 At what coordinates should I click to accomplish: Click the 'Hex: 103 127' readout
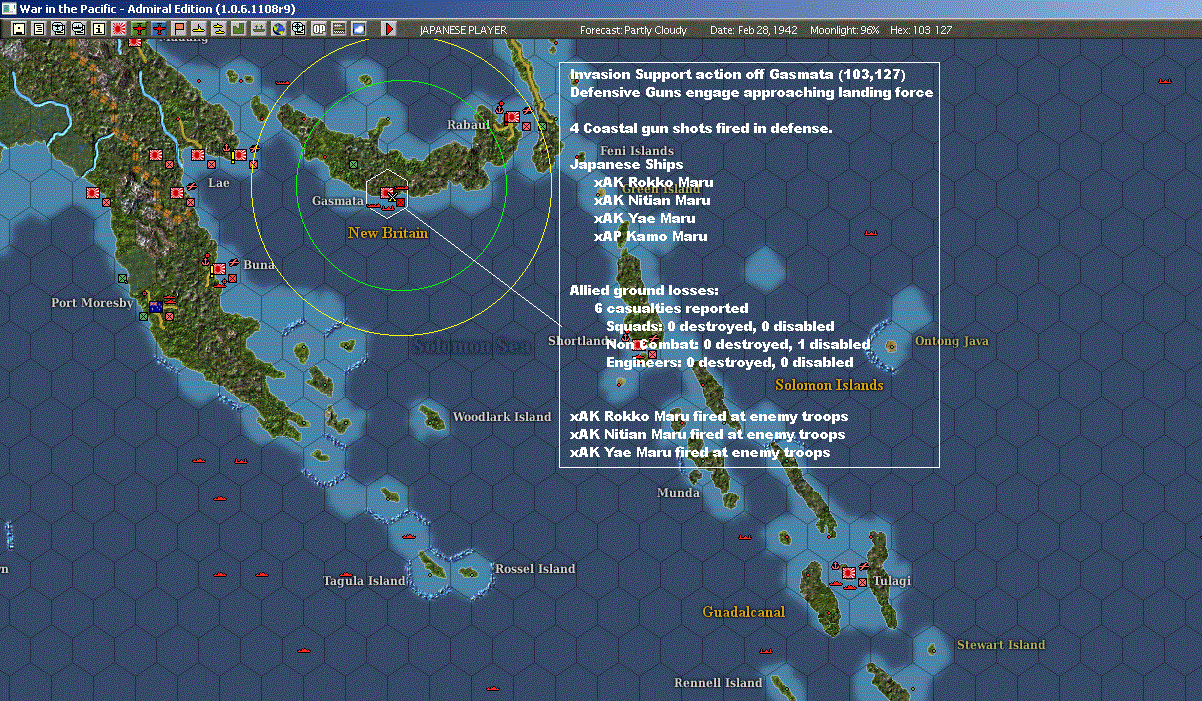(919, 30)
